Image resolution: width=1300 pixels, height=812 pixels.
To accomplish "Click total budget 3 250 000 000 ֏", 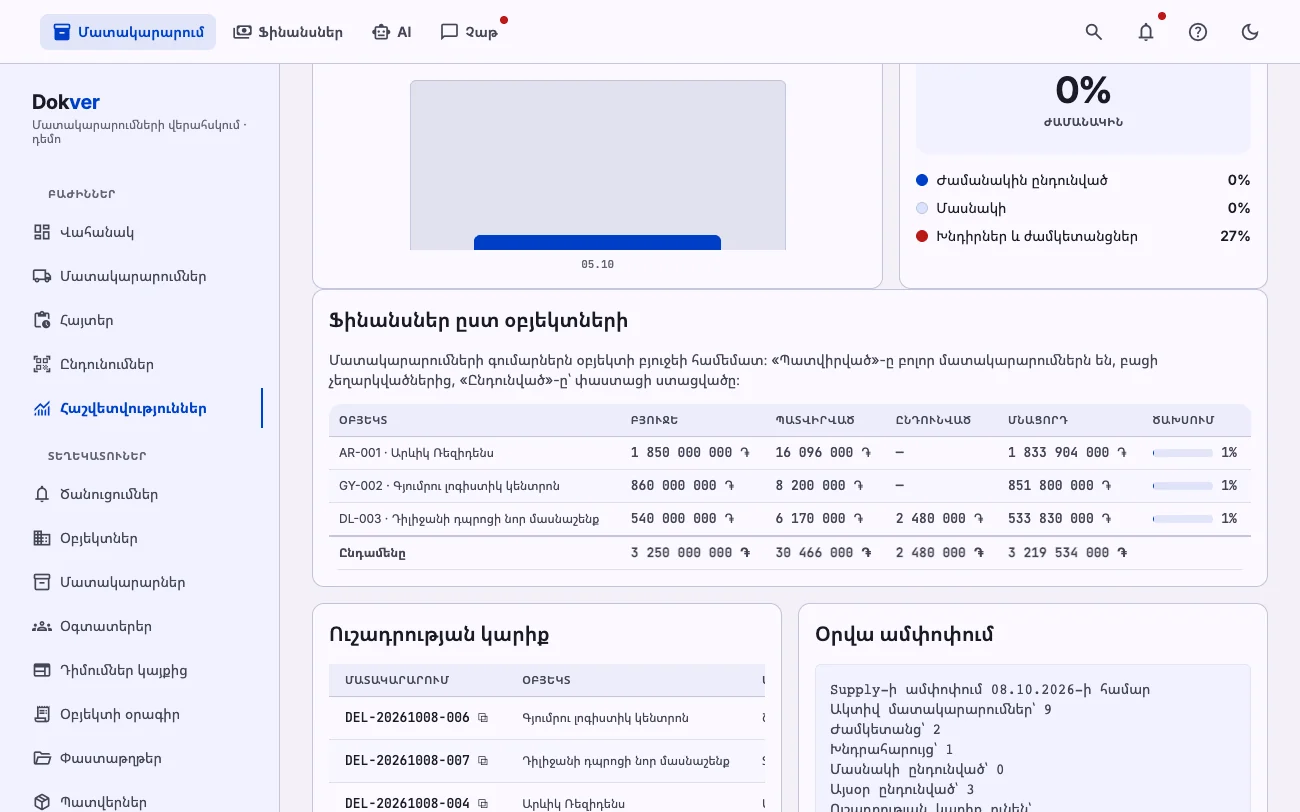I will (690, 553).
